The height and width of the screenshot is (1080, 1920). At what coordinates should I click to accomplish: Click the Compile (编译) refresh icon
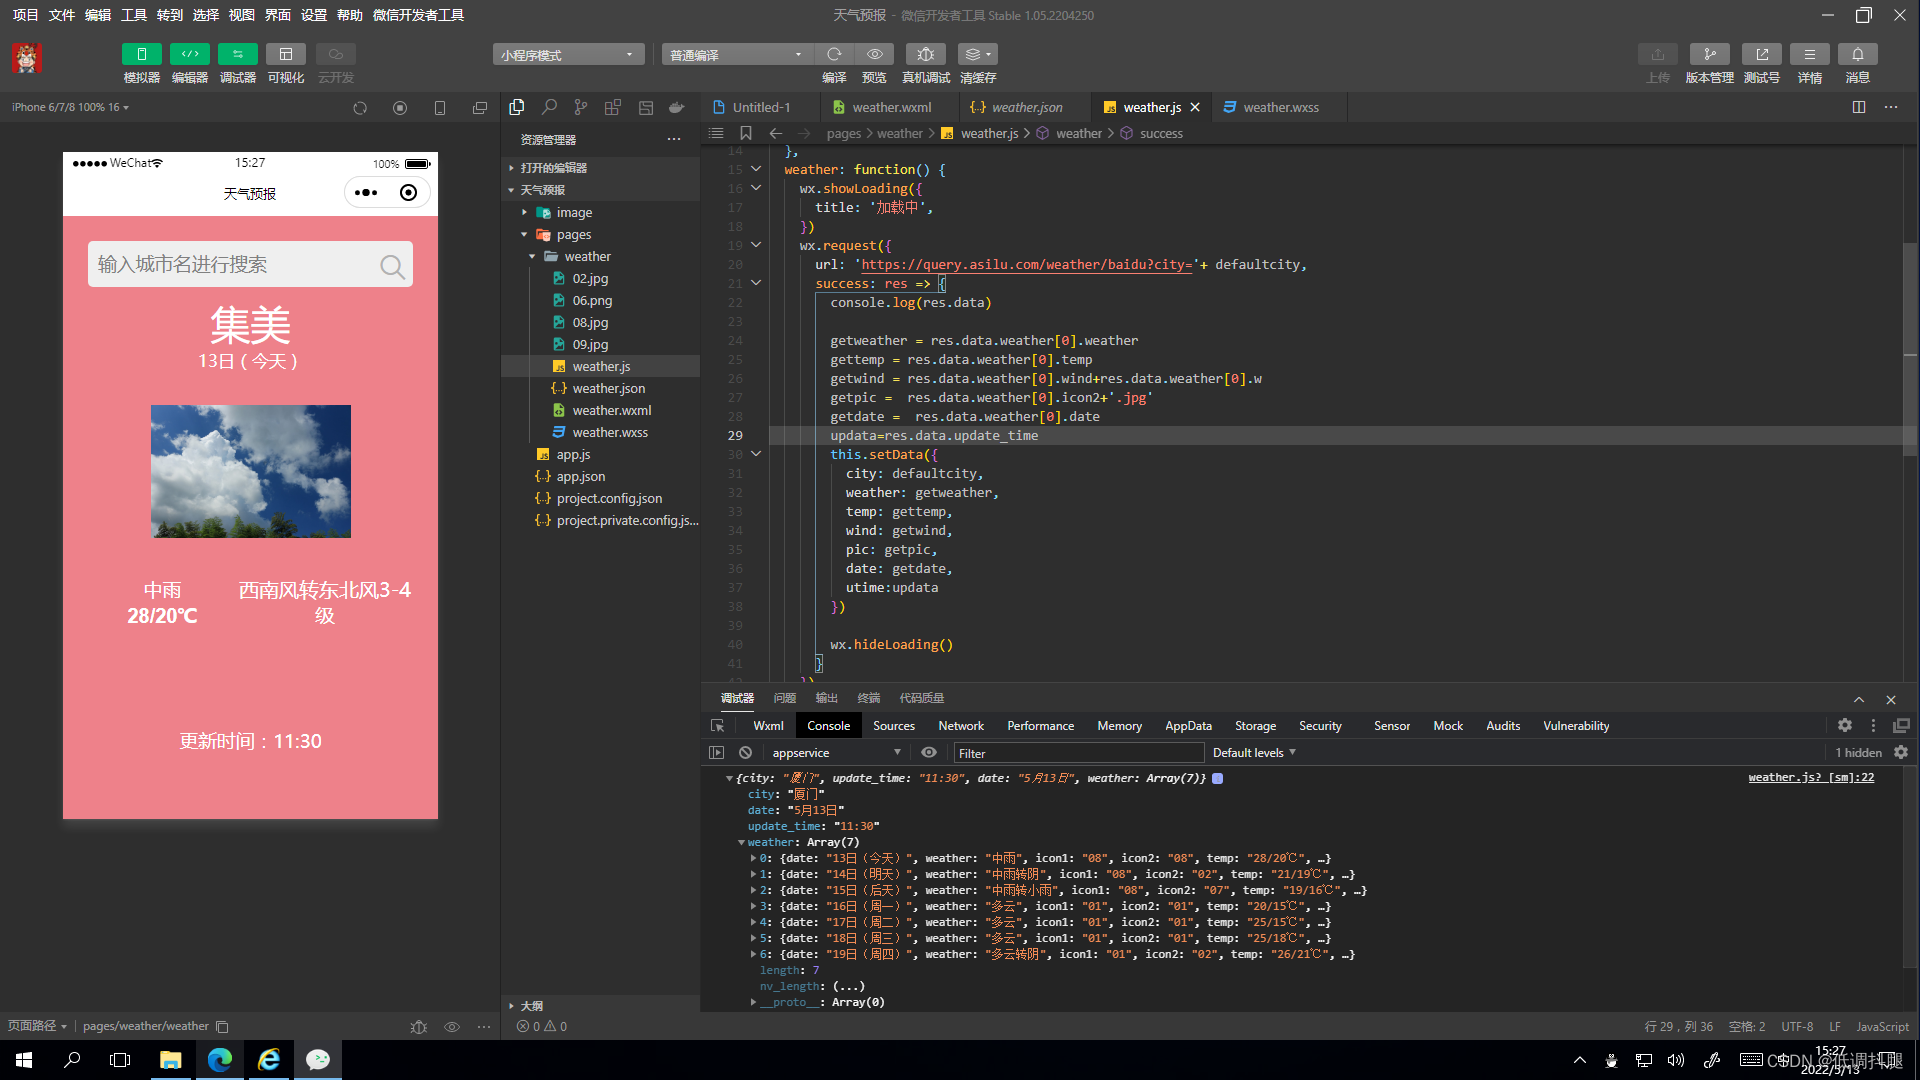834,54
